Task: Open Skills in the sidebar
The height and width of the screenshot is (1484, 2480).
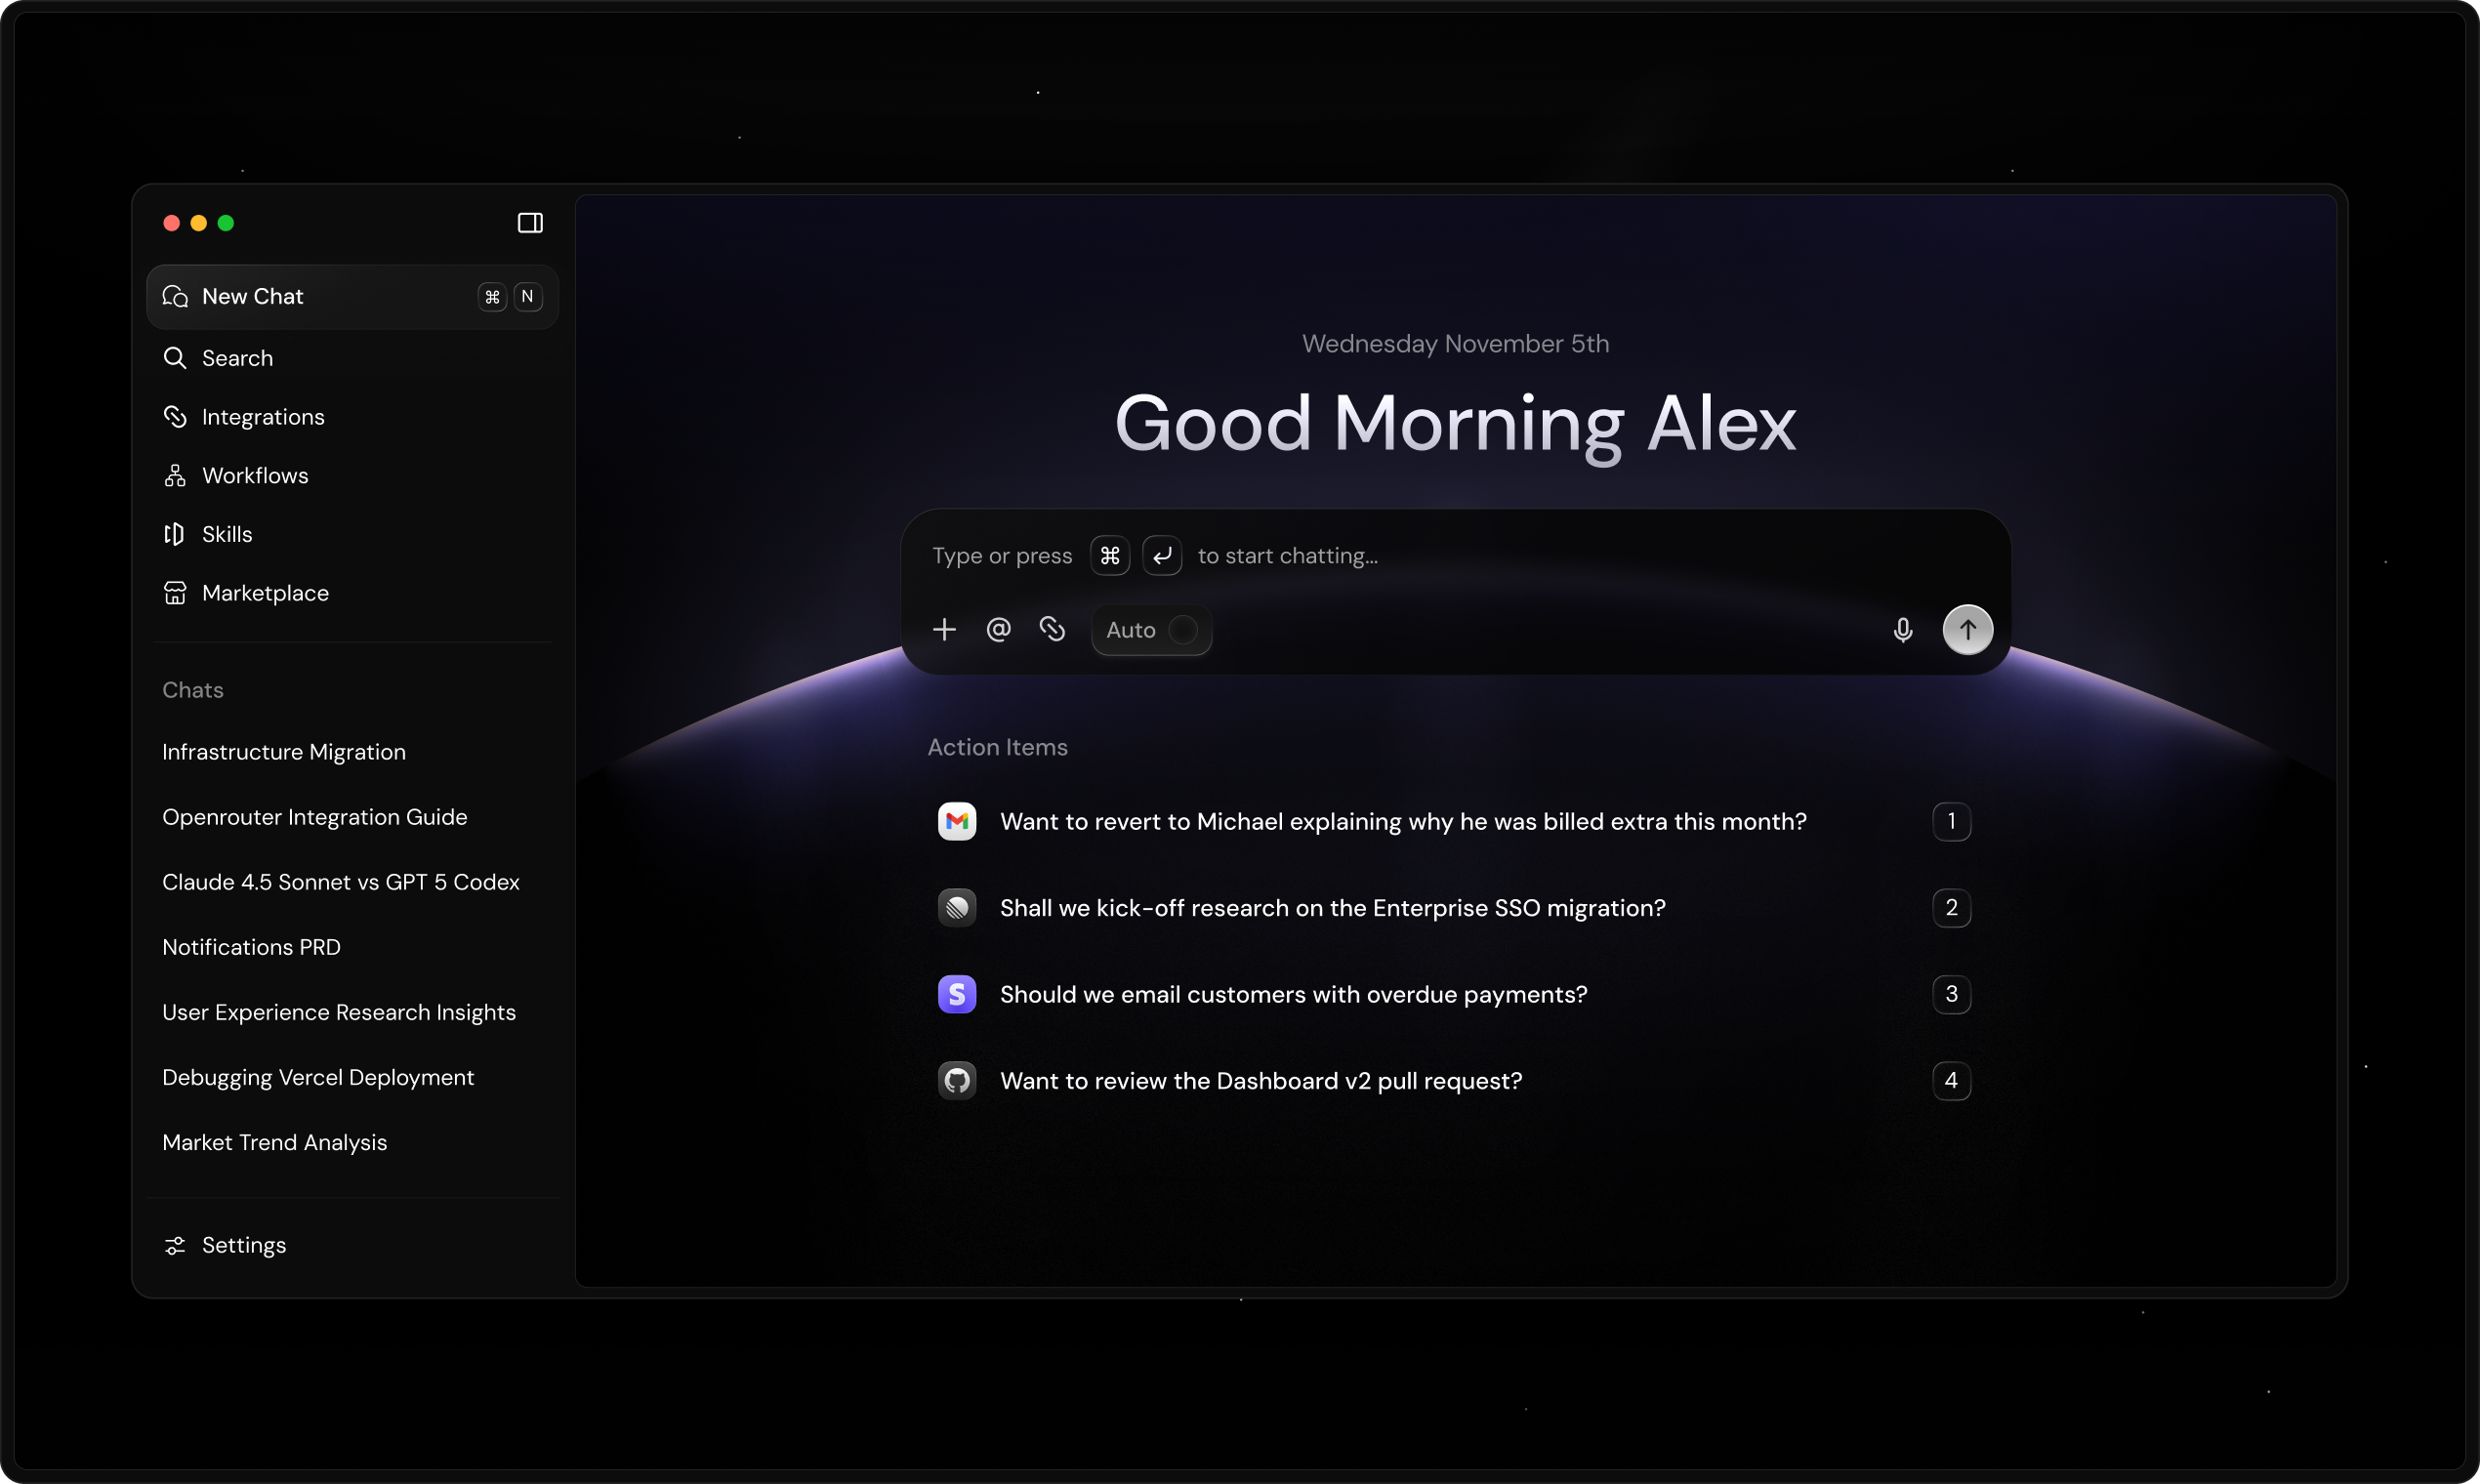Action: pos(227,534)
